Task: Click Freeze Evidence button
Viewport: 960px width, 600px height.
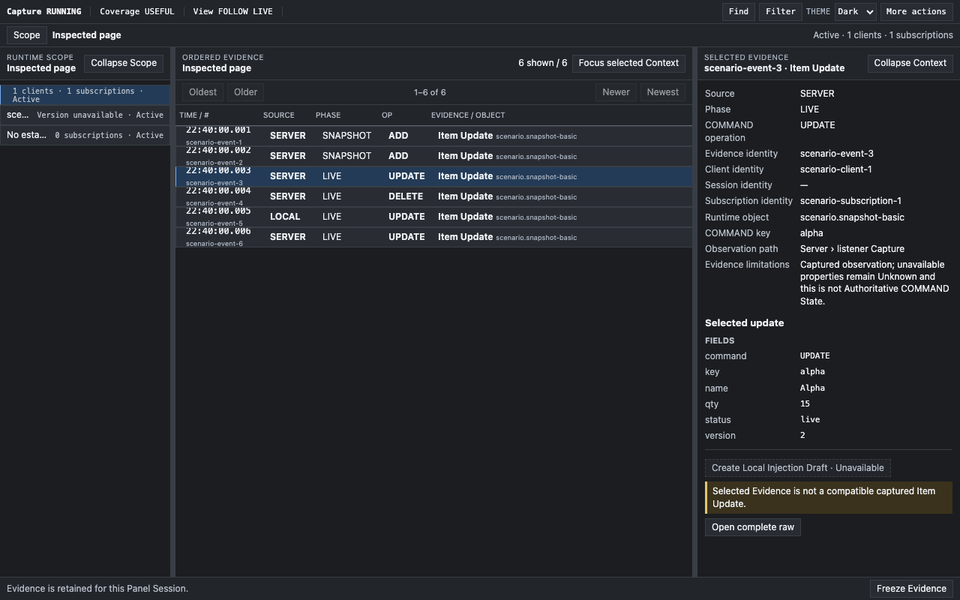Action: [911, 588]
